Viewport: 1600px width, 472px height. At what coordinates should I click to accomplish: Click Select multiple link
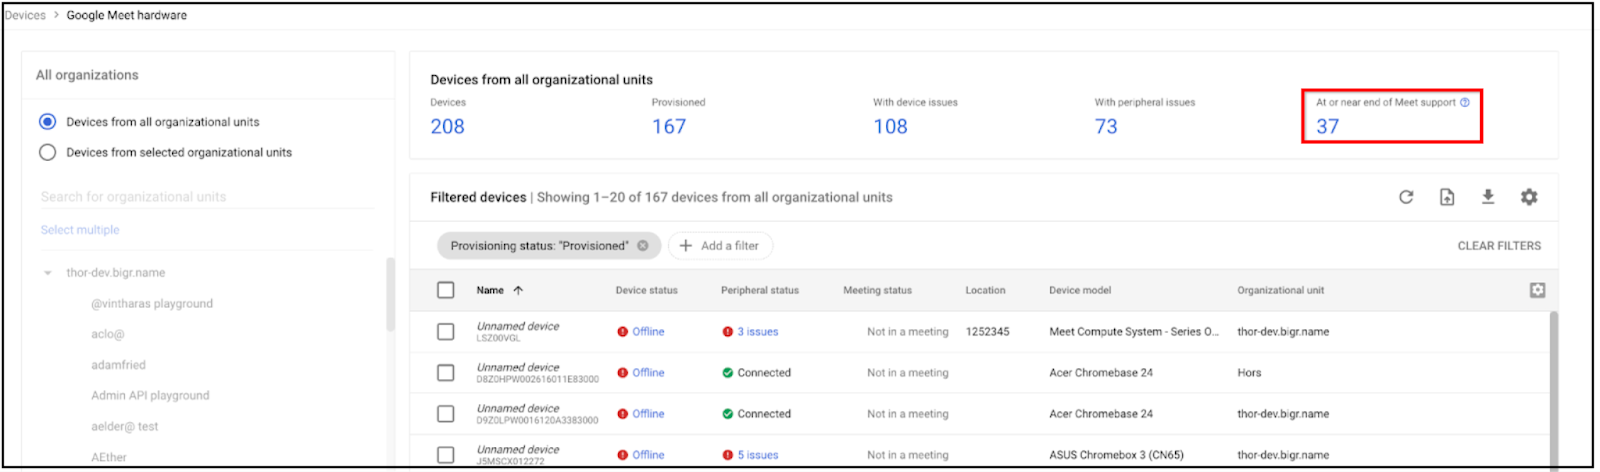80,230
